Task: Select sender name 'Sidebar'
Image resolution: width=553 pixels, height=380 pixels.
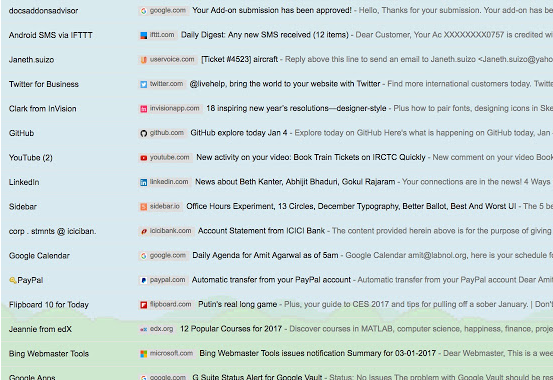Action: pos(23,207)
